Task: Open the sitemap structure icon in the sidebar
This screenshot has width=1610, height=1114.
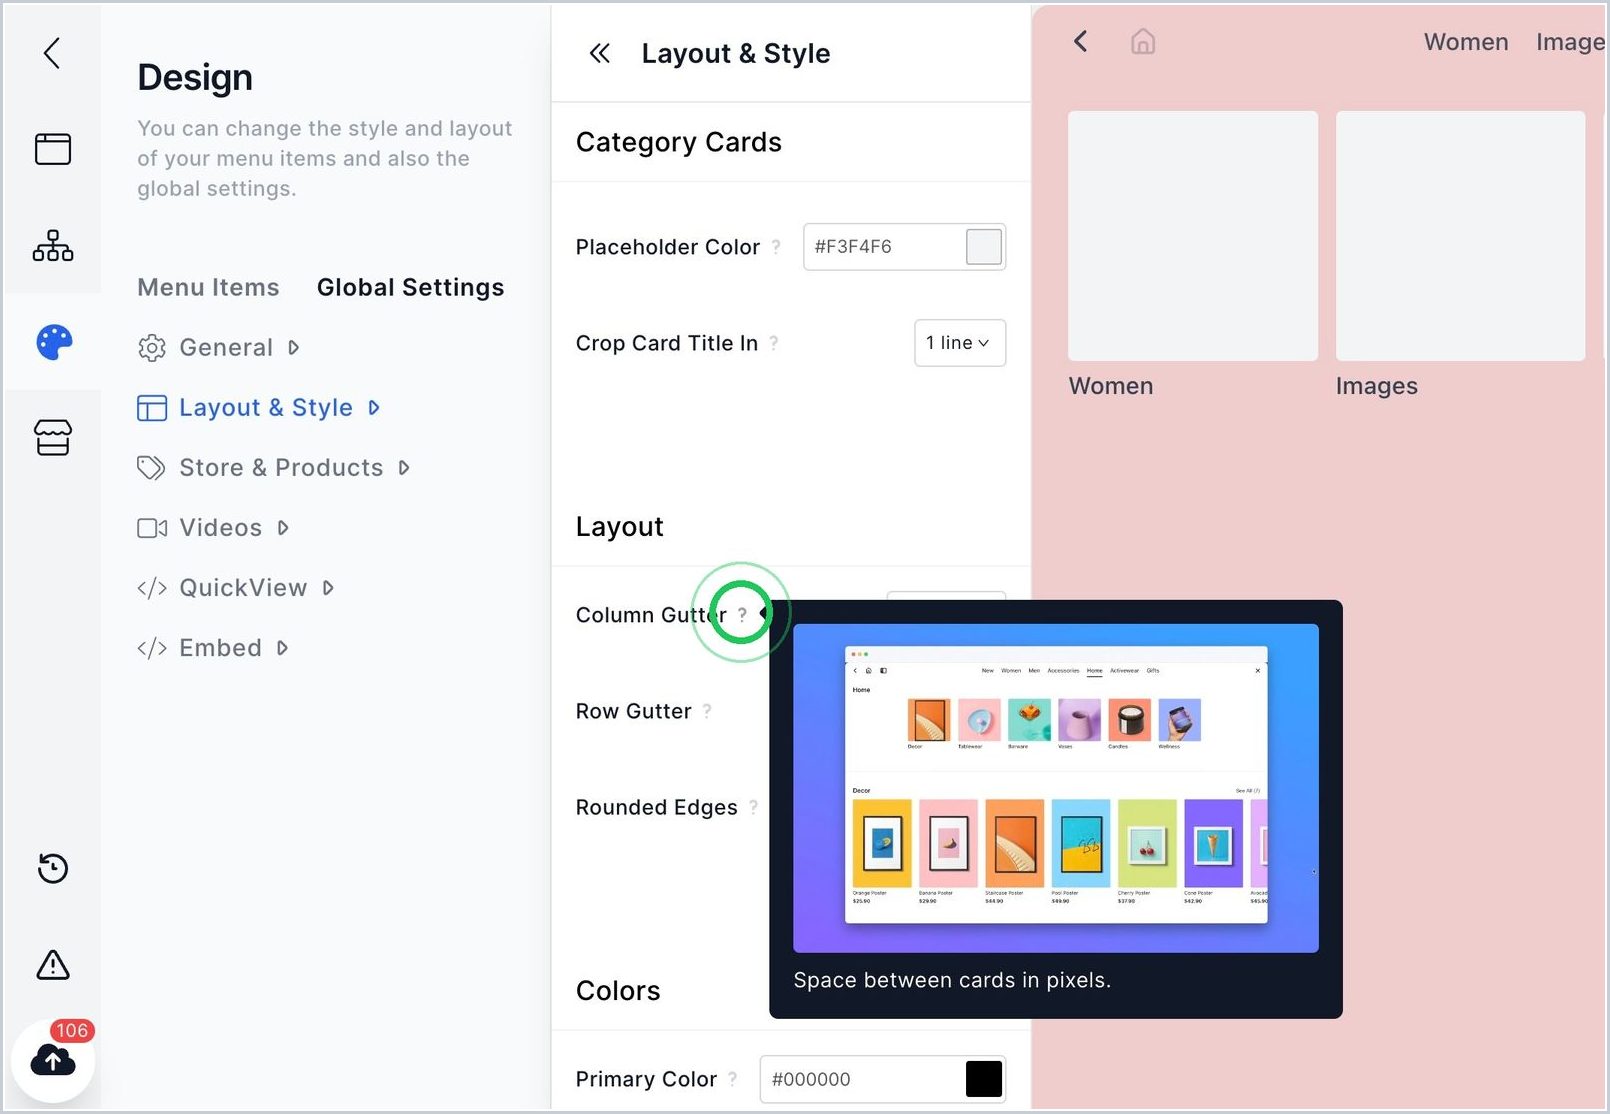Action: pyautogui.click(x=53, y=245)
